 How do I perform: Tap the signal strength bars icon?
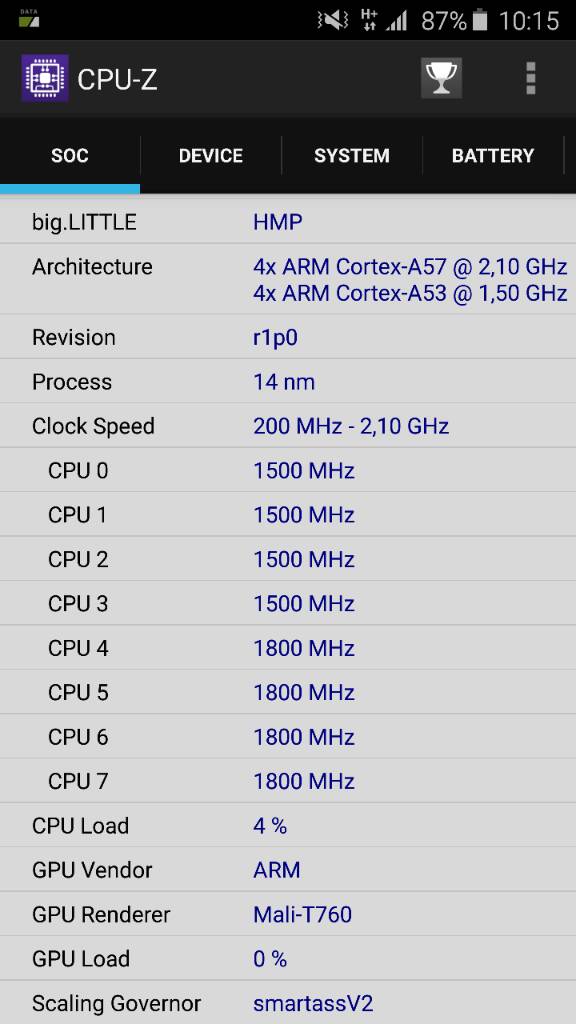[x=396, y=22]
